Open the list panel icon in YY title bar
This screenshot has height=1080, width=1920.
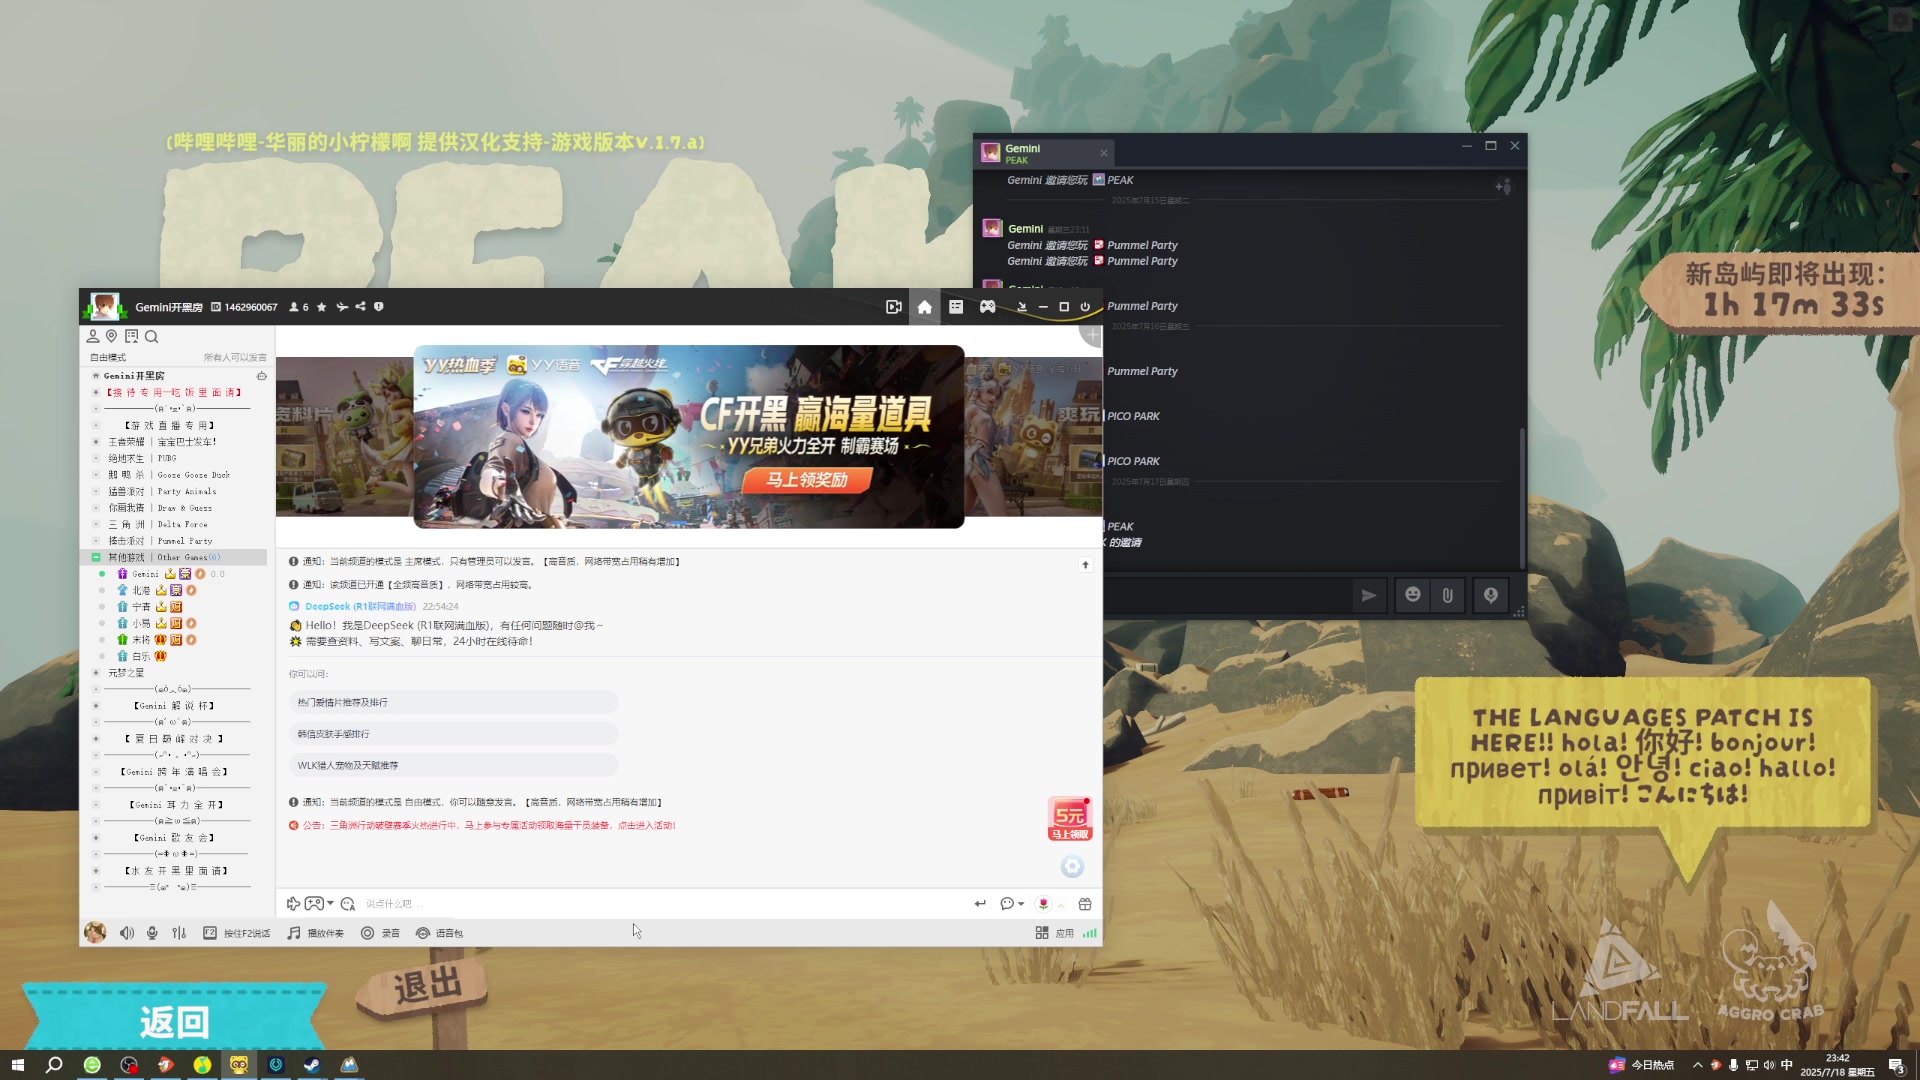pyautogui.click(x=956, y=307)
